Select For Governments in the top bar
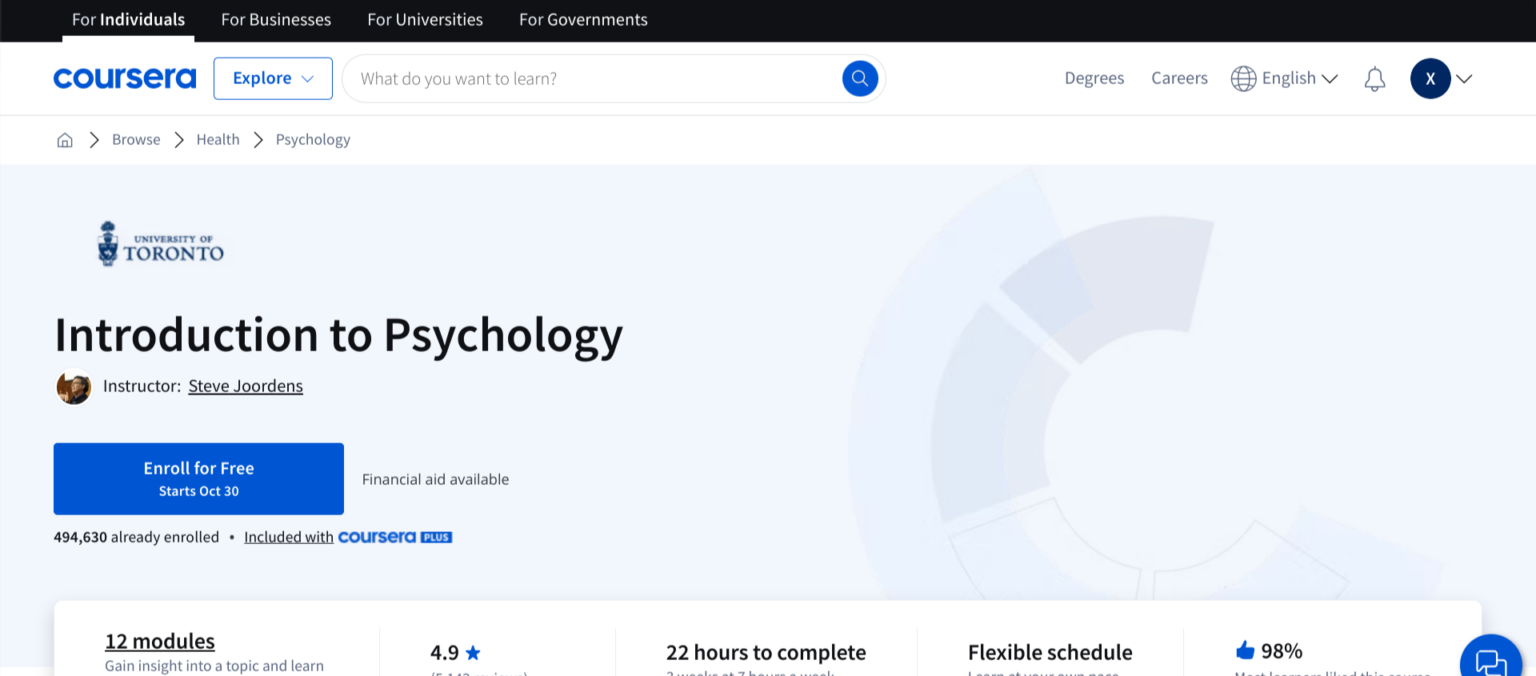The image size is (1536, 676). 583,19
